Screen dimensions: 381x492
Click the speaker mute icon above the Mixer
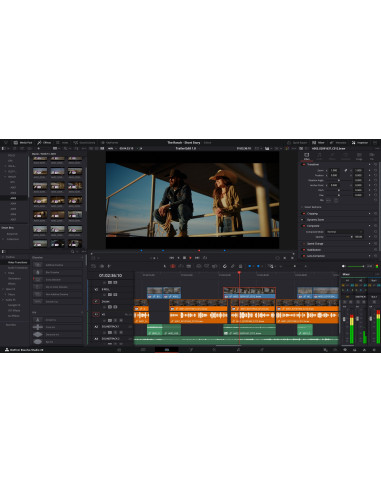pos(344,266)
